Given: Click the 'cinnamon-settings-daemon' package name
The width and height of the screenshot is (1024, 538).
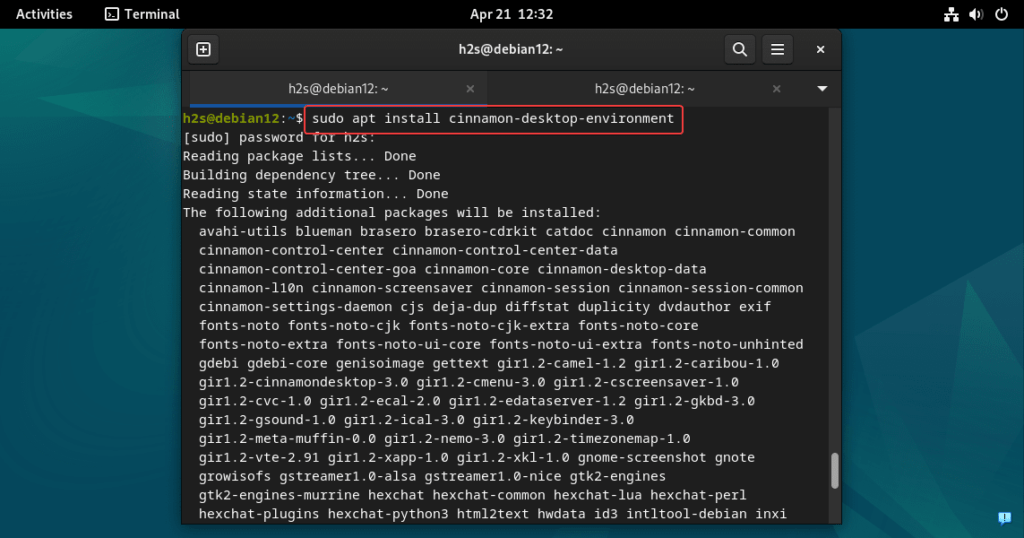Looking at the screenshot, I should pyautogui.click(x=295, y=307).
